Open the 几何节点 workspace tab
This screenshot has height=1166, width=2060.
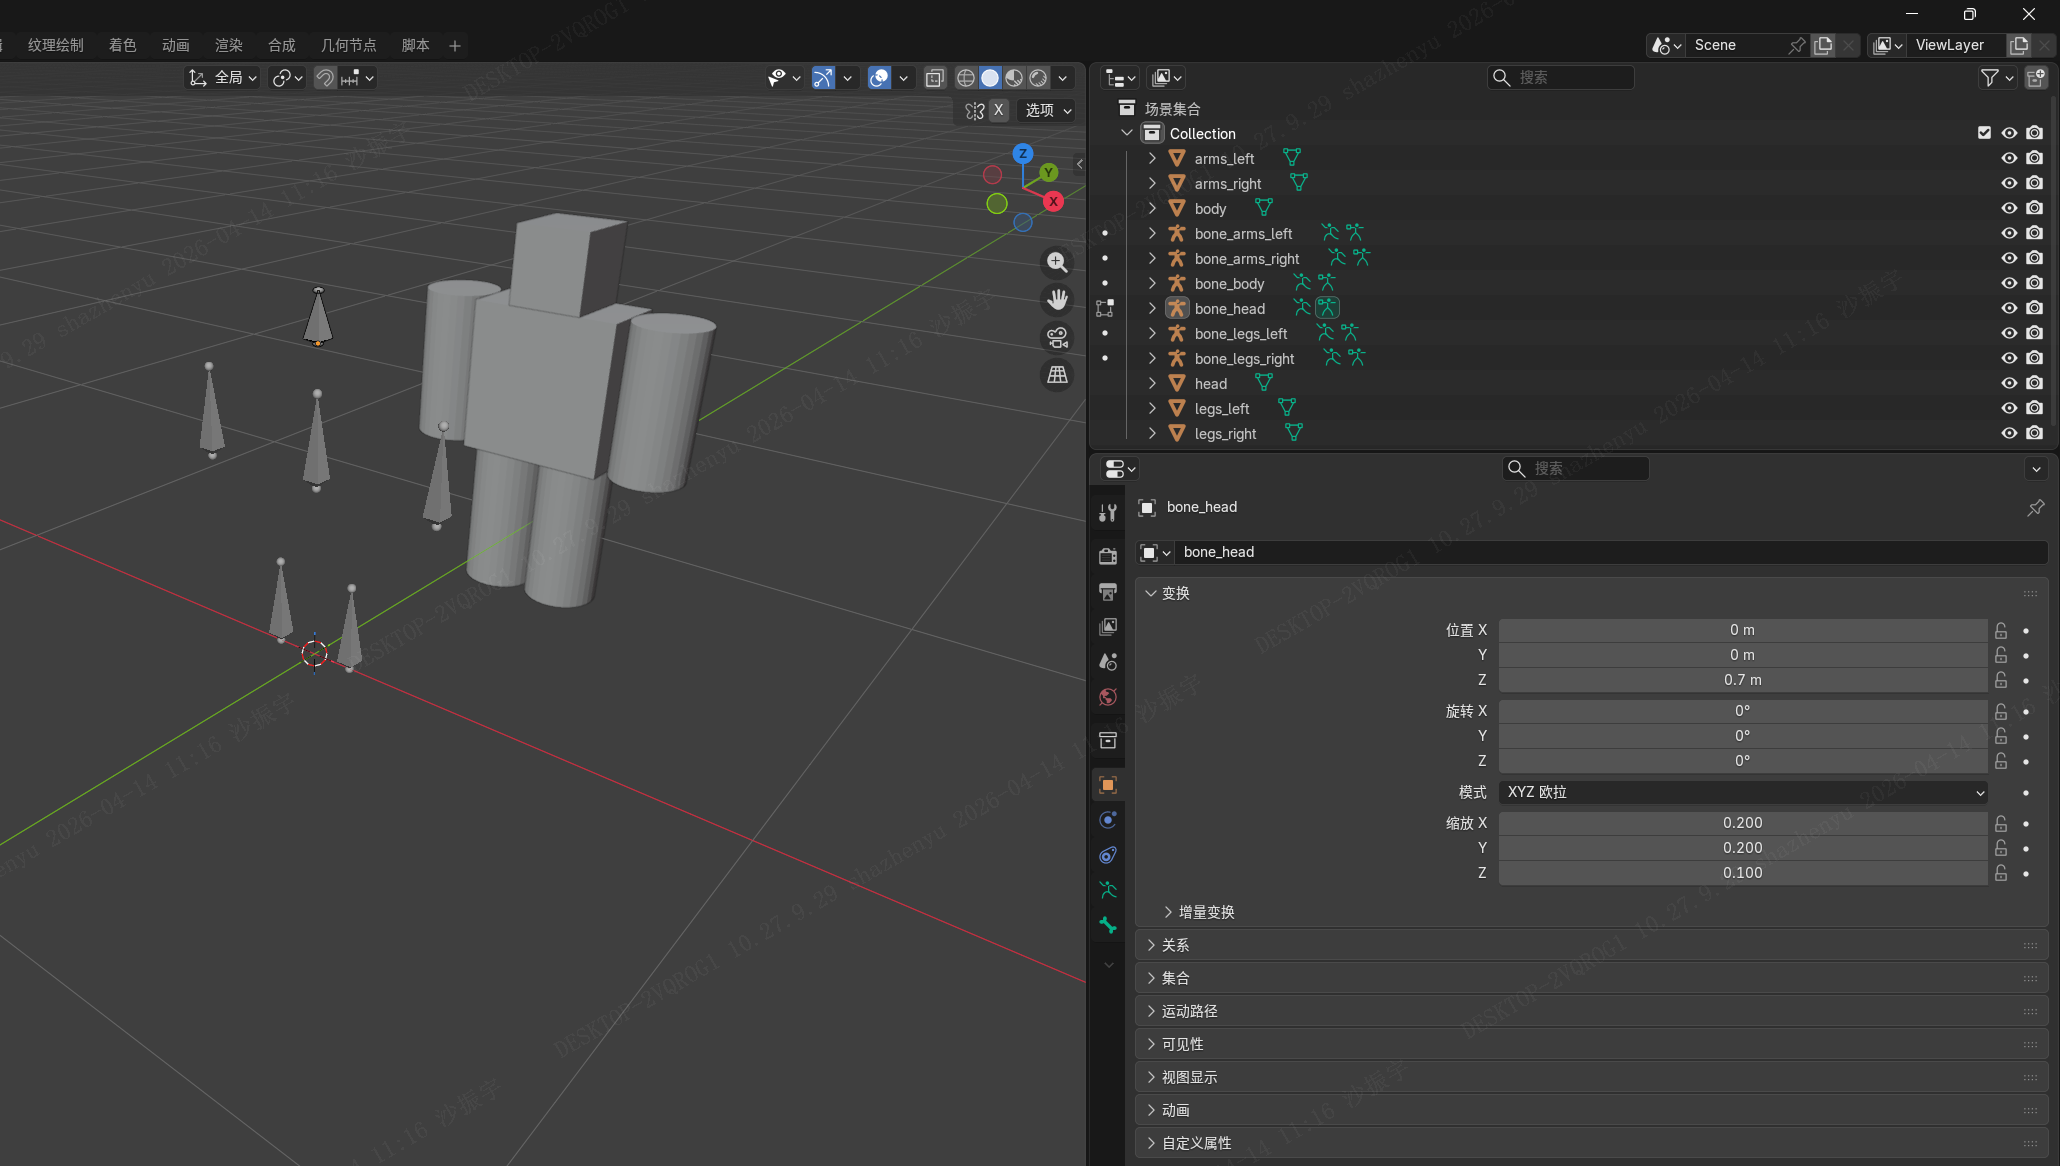coord(348,45)
